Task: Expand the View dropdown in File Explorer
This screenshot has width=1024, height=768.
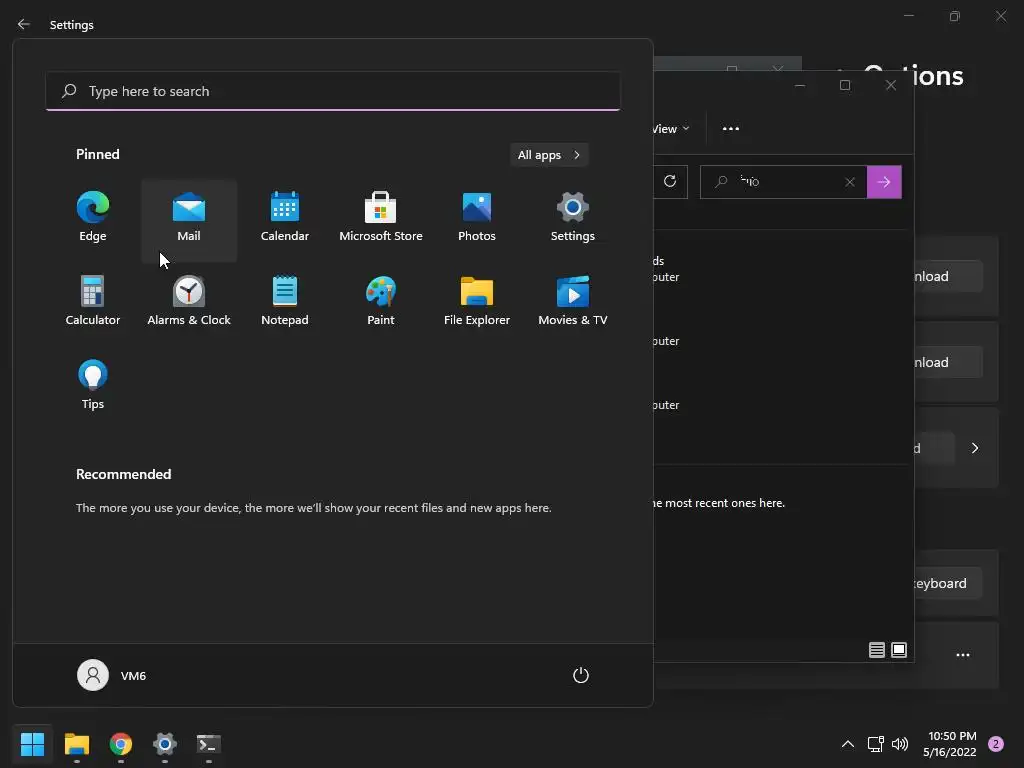Action: [671, 129]
